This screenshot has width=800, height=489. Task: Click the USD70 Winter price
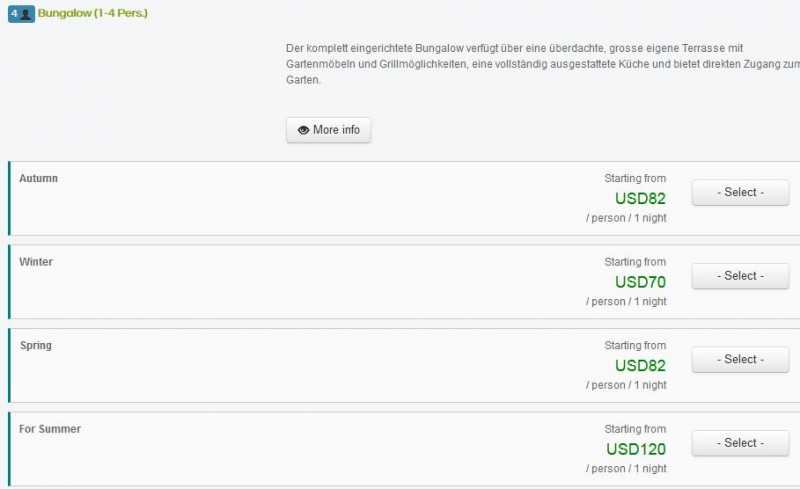640,282
